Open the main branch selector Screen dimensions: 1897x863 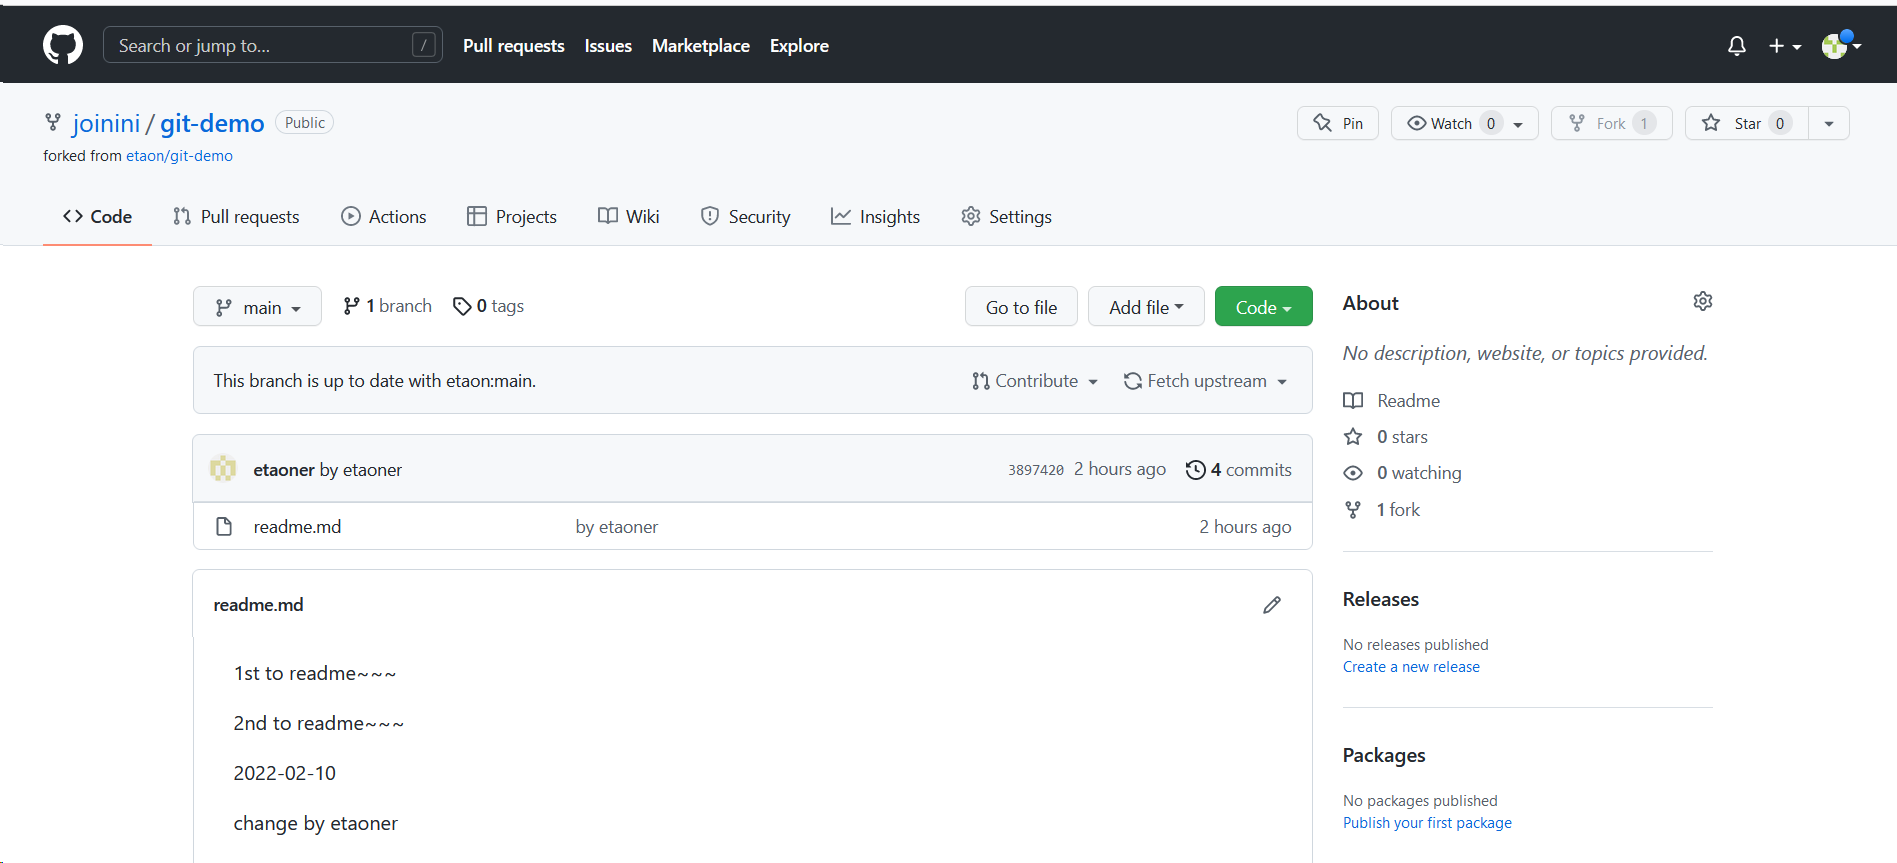coord(257,306)
